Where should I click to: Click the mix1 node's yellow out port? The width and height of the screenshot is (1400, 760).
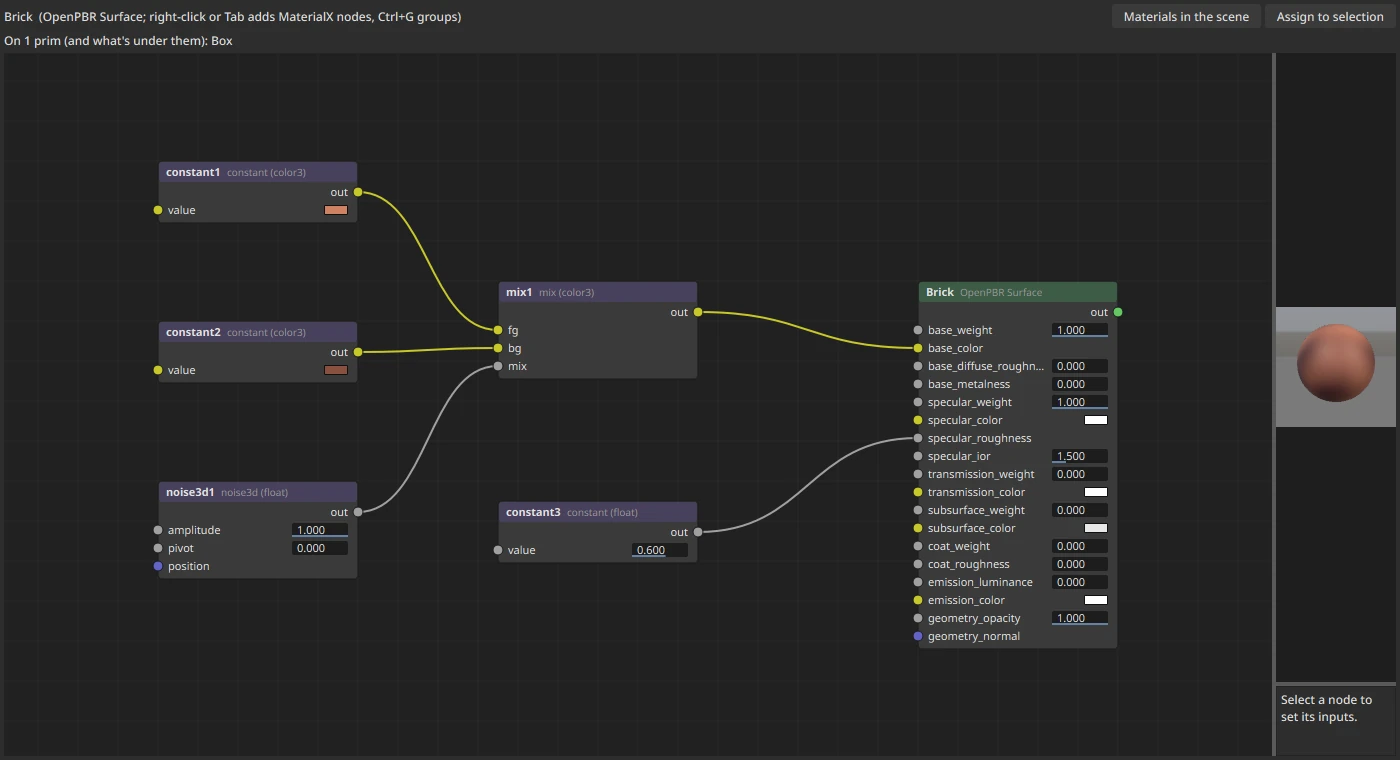pyautogui.click(x=698, y=312)
